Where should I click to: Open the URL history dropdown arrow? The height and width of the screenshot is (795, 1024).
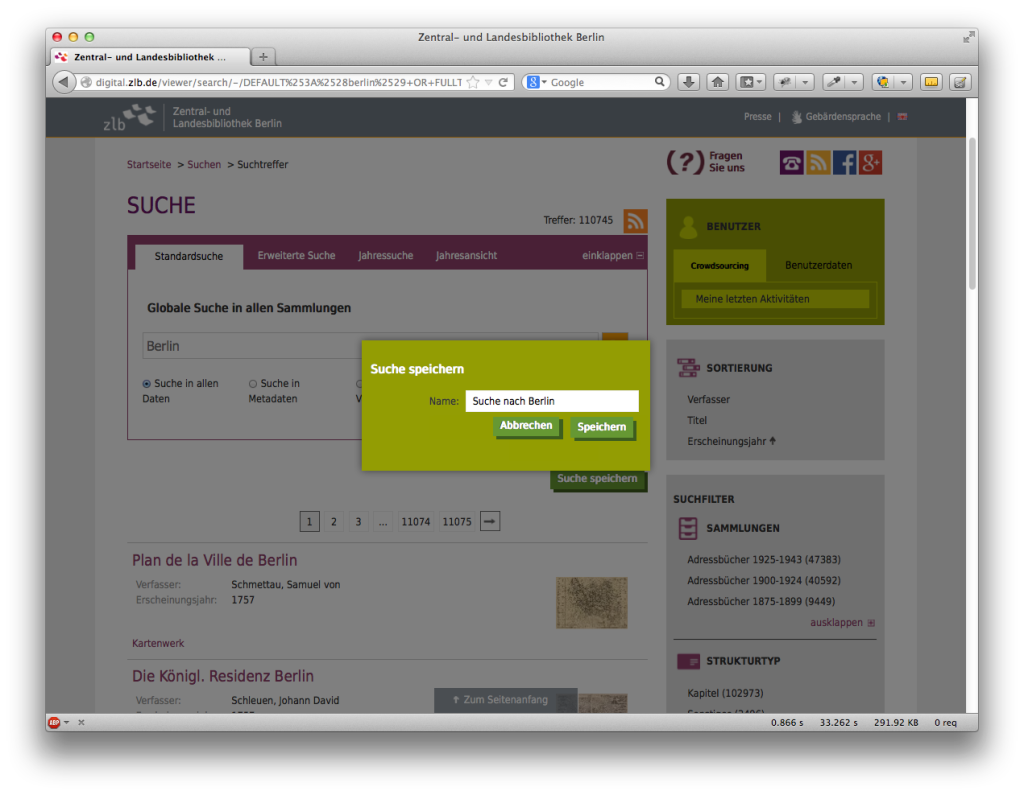coord(488,82)
